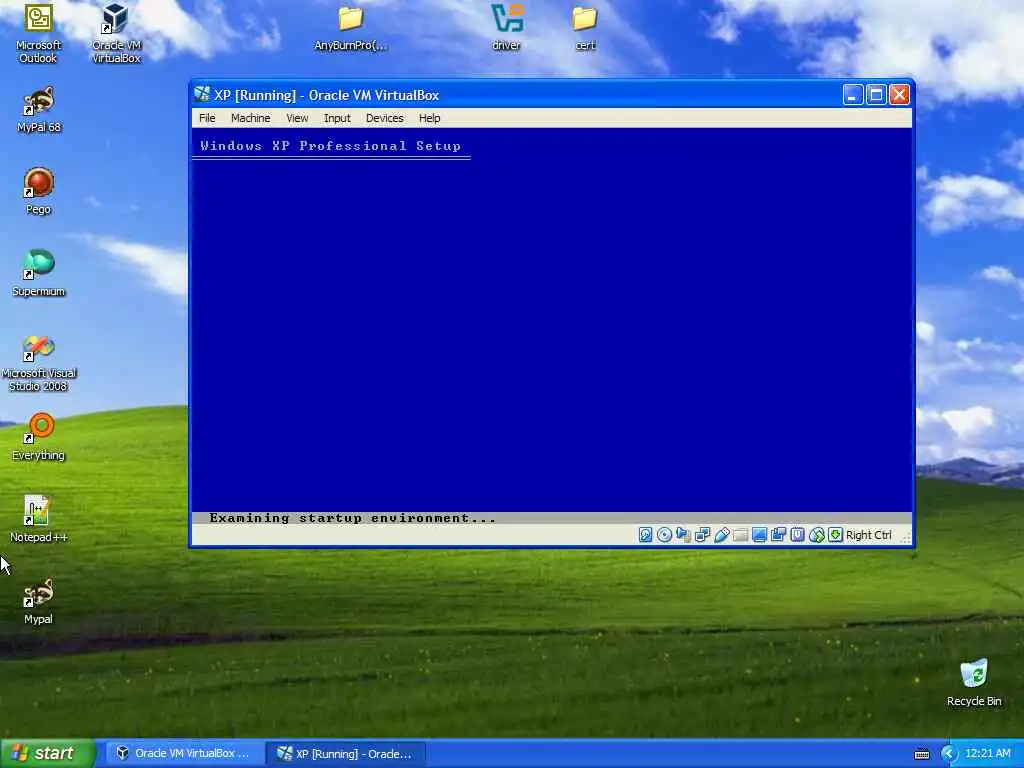
Task: Open the Devices menu
Action: (x=384, y=118)
